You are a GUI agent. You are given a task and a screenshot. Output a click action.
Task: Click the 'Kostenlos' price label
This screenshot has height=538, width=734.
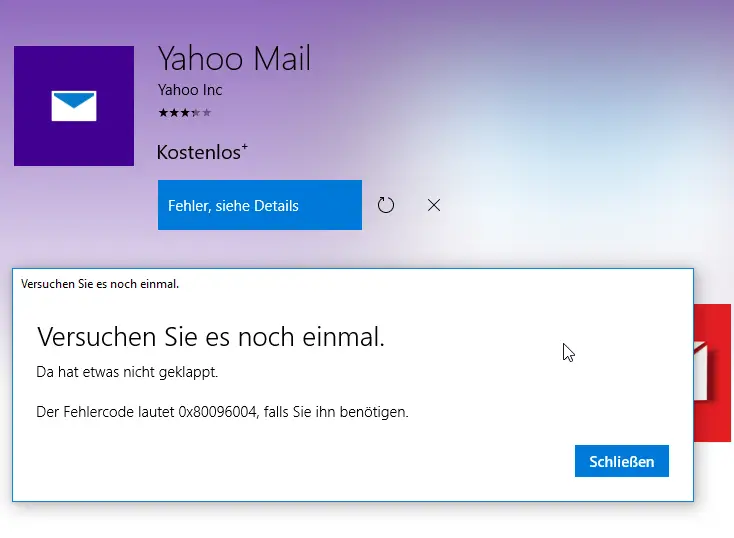click(202, 153)
